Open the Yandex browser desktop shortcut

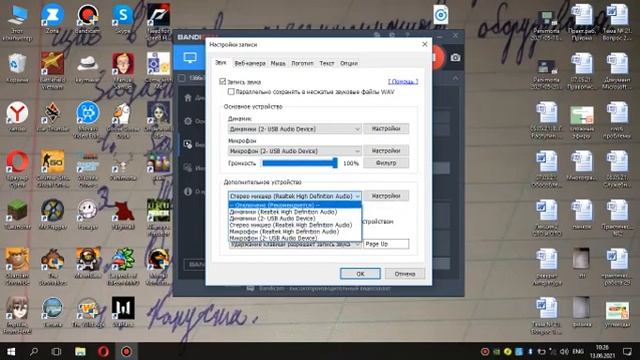coord(17,118)
